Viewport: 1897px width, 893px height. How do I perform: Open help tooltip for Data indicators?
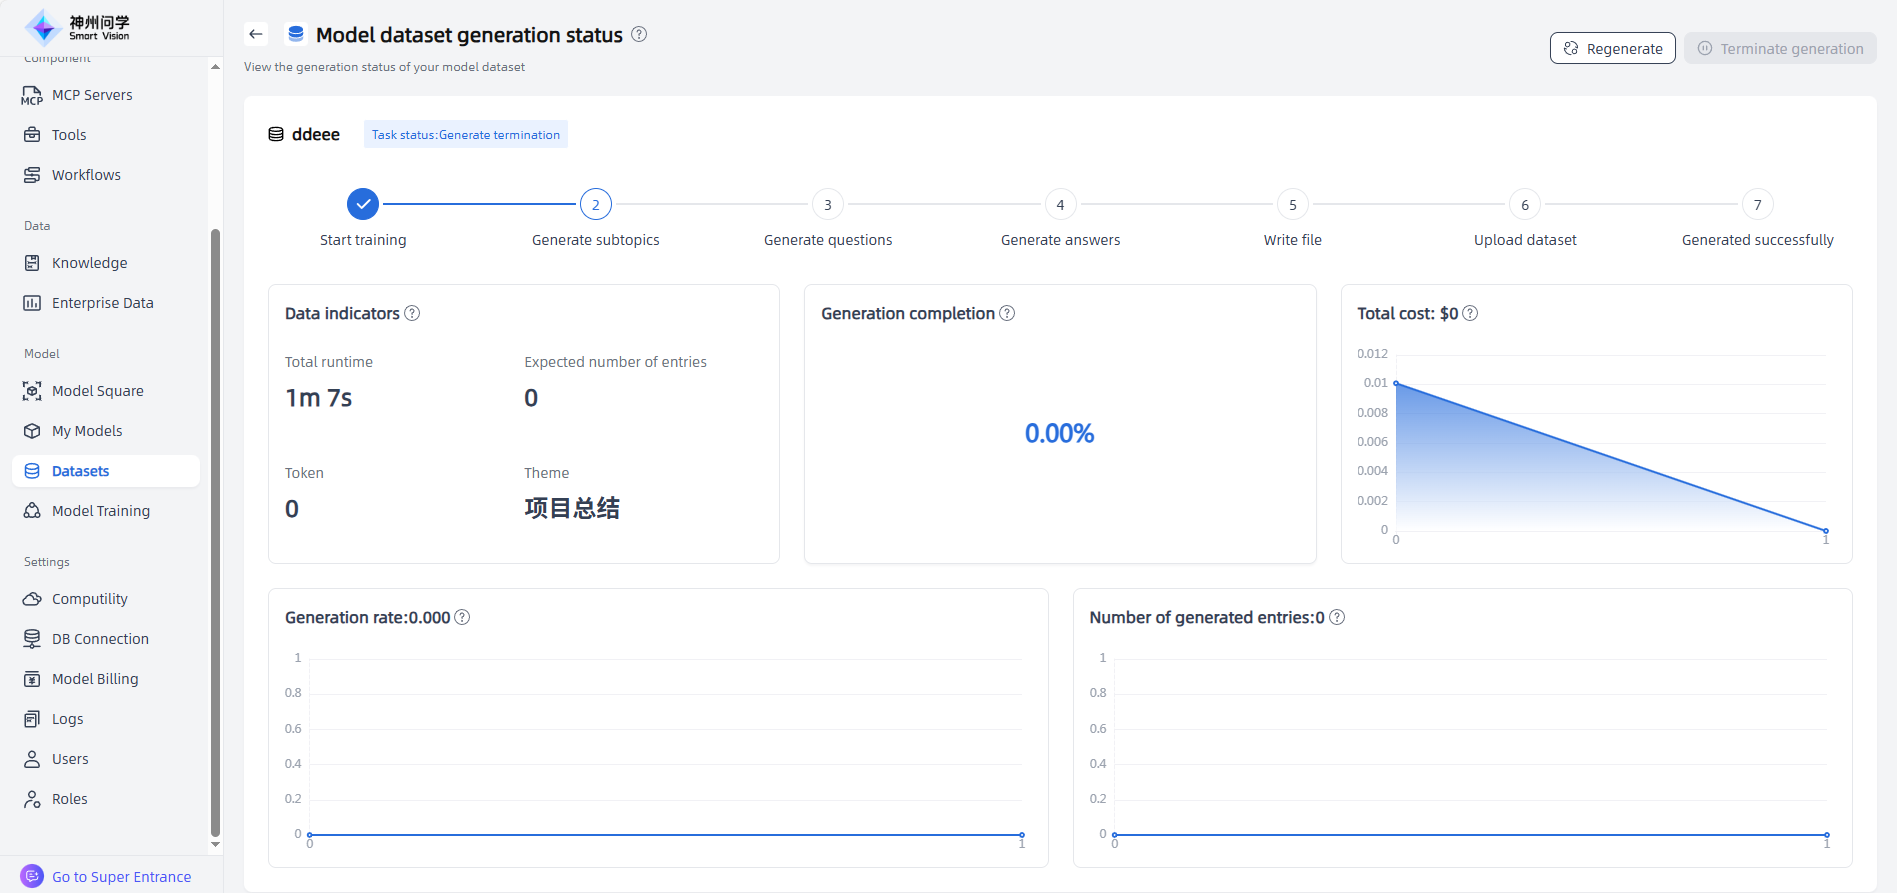(x=412, y=313)
